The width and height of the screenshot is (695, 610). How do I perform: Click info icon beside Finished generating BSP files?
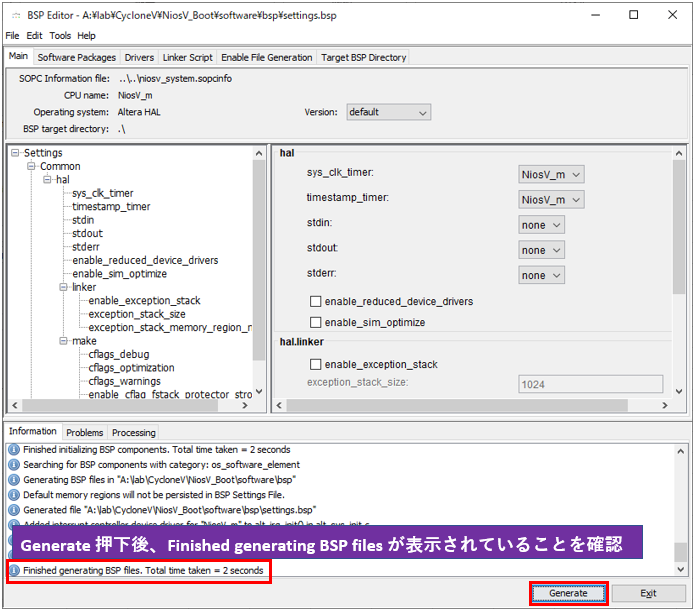[14, 571]
